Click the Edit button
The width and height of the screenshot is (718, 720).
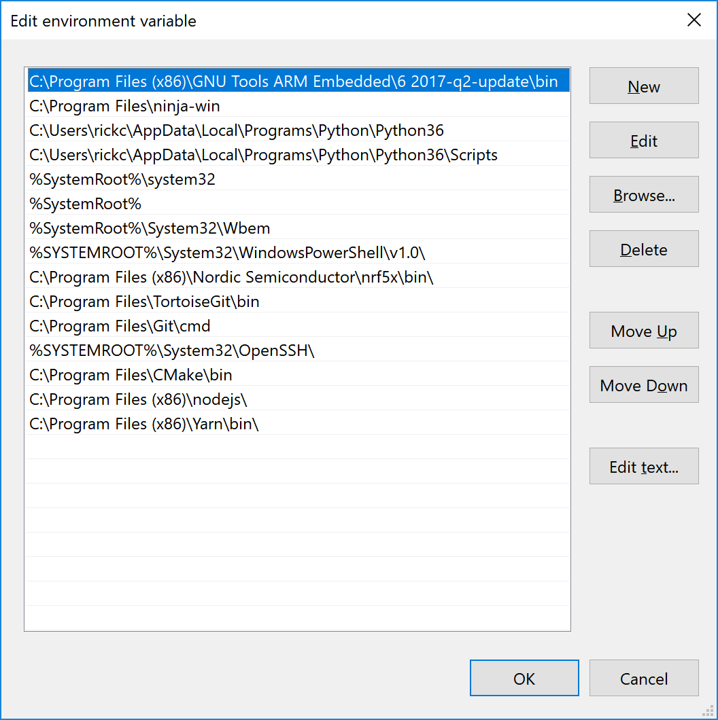click(644, 140)
